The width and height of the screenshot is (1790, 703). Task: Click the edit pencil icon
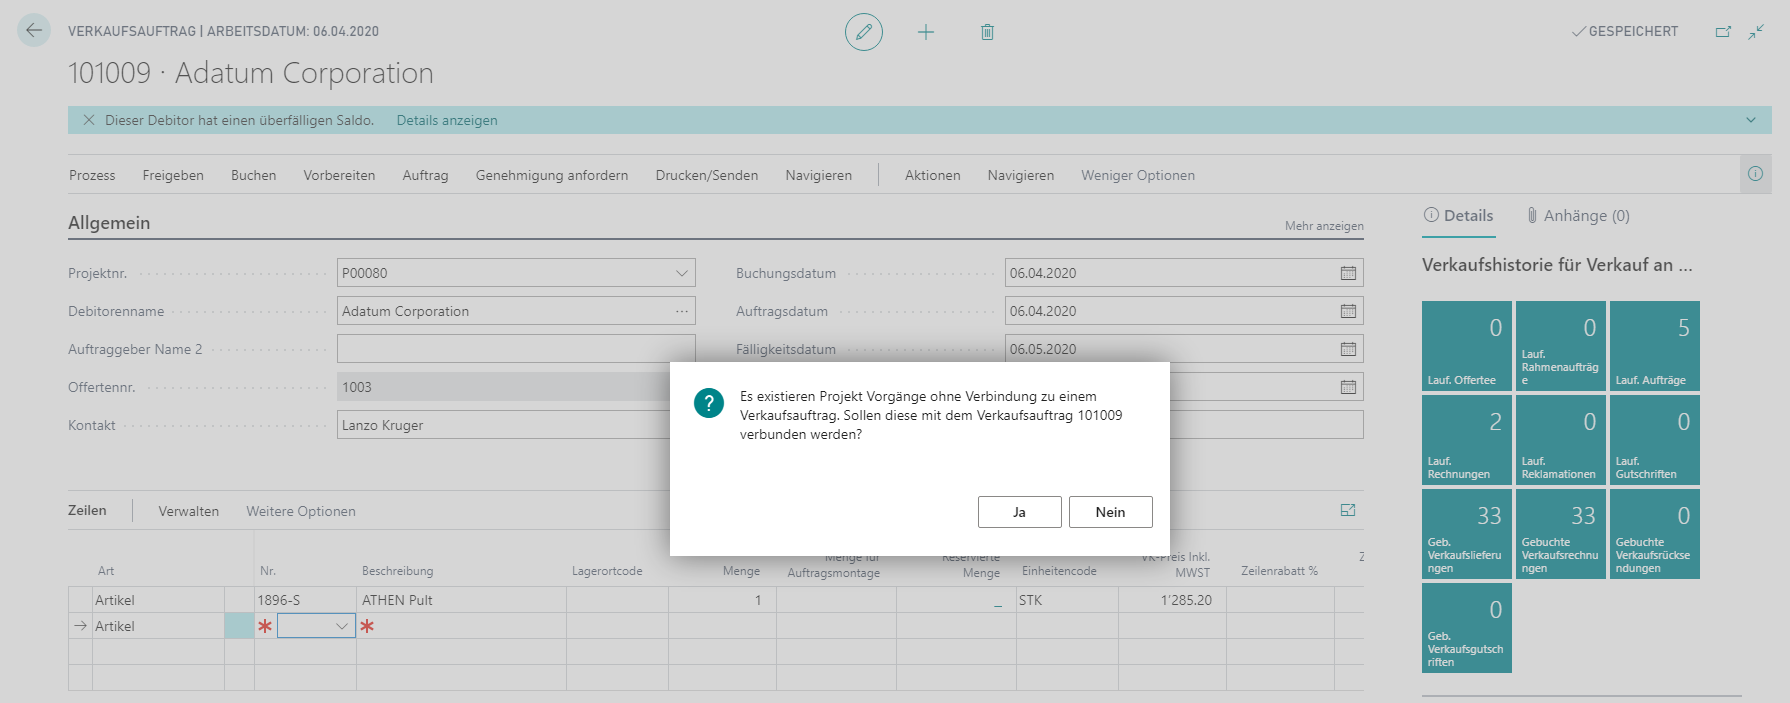[864, 32]
